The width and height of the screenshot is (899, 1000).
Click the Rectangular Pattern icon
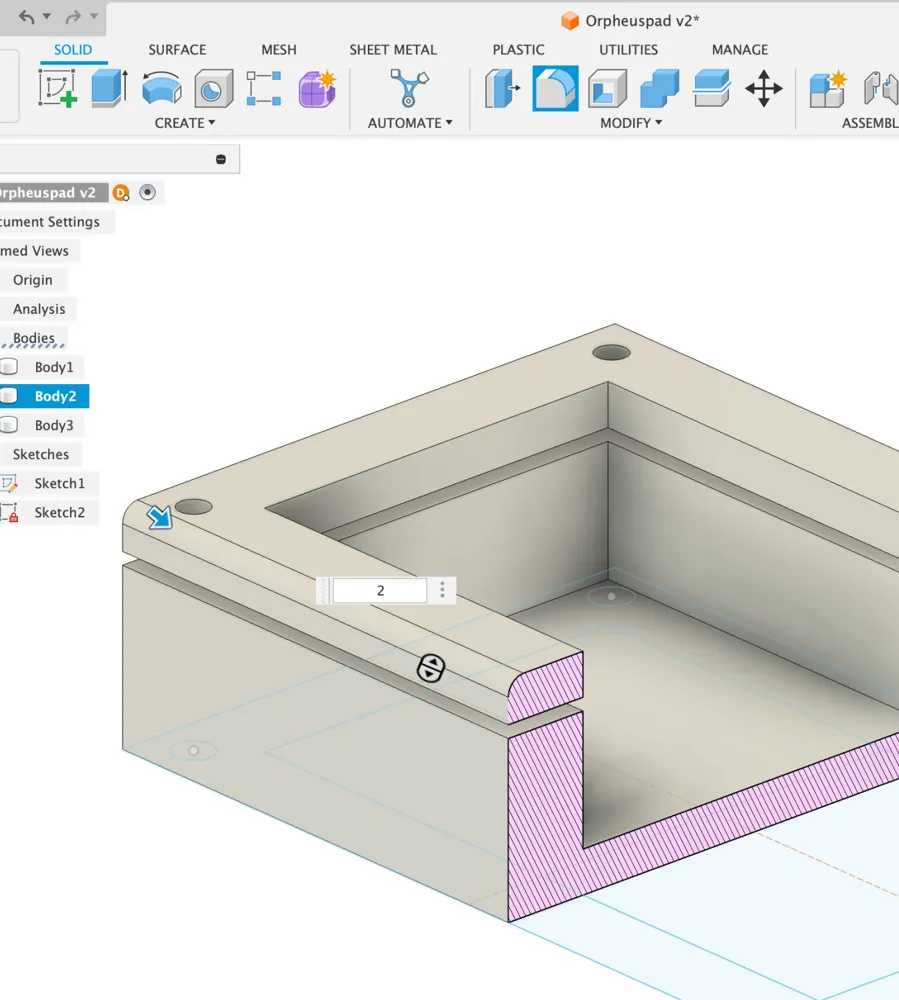tap(264, 88)
